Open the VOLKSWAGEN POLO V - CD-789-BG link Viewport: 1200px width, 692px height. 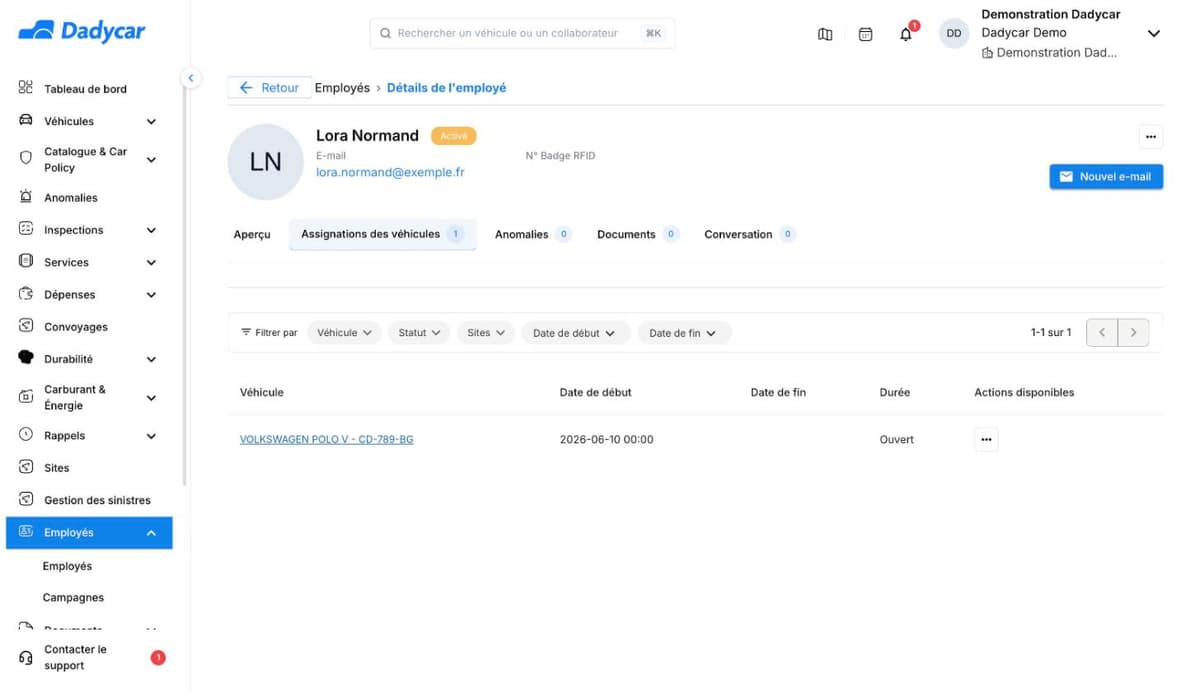tap(326, 440)
